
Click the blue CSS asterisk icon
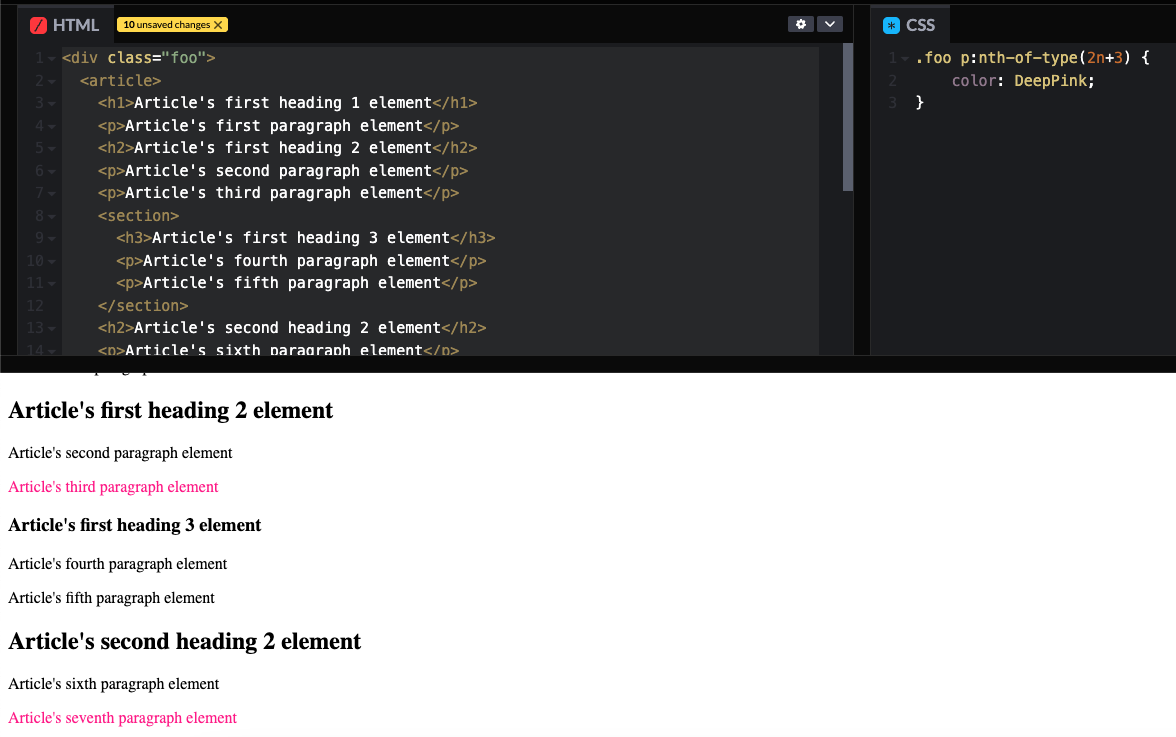pos(889,24)
